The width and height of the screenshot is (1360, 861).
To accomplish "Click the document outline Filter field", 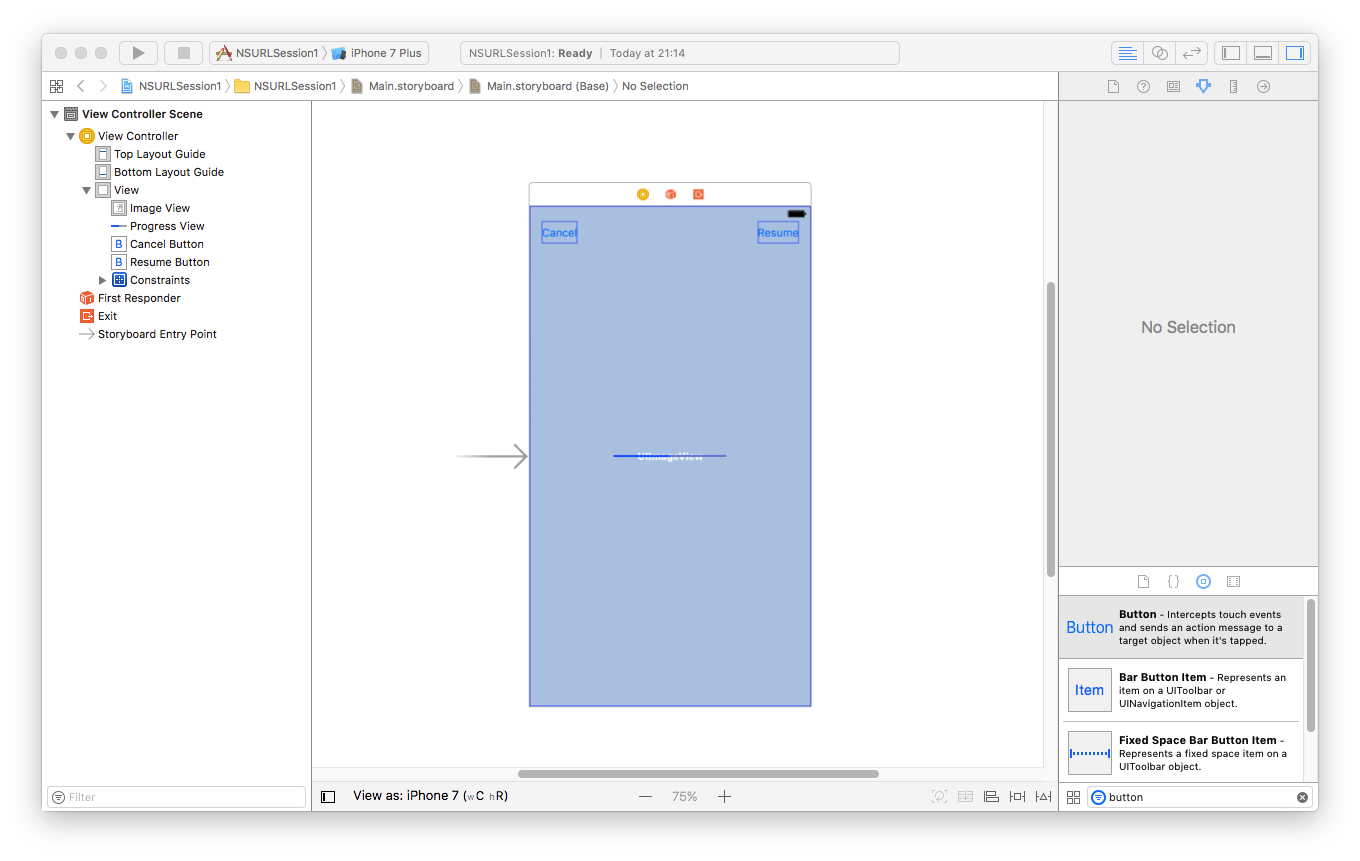I will (176, 797).
